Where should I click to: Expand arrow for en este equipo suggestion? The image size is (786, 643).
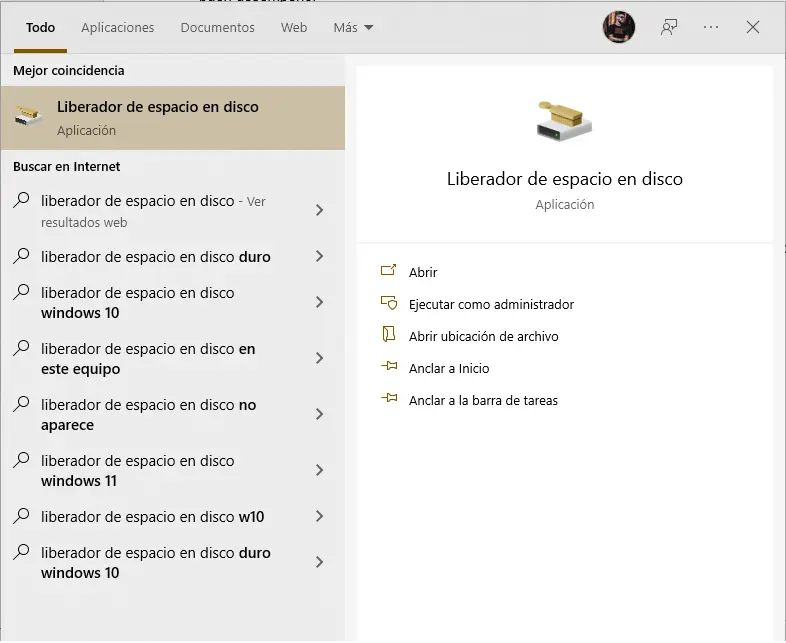pyautogui.click(x=319, y=358)
